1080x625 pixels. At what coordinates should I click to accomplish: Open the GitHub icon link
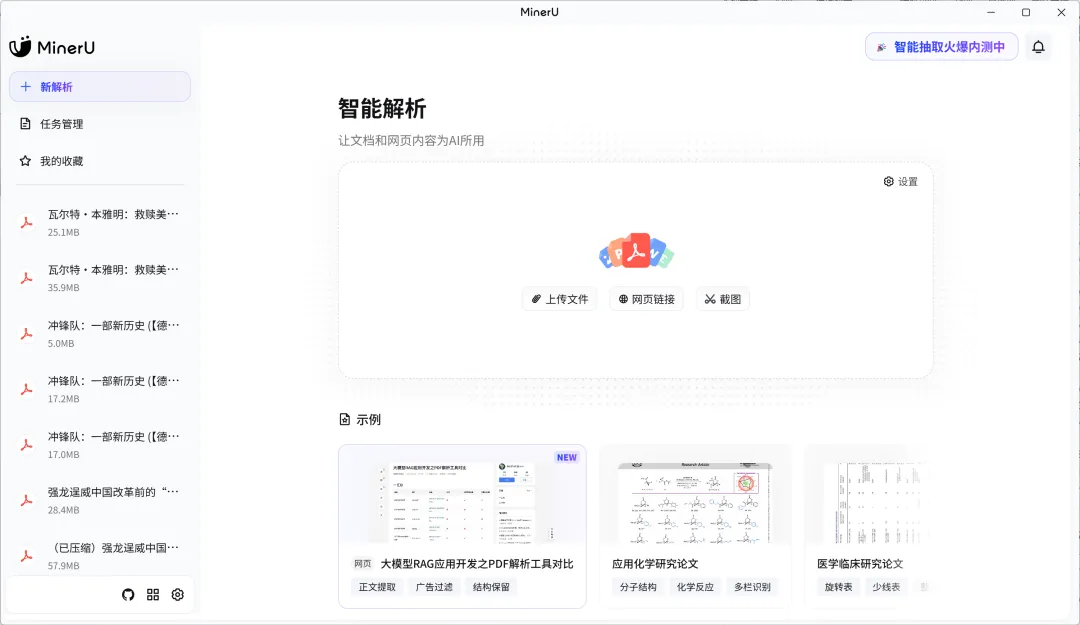tap(128, 595)
